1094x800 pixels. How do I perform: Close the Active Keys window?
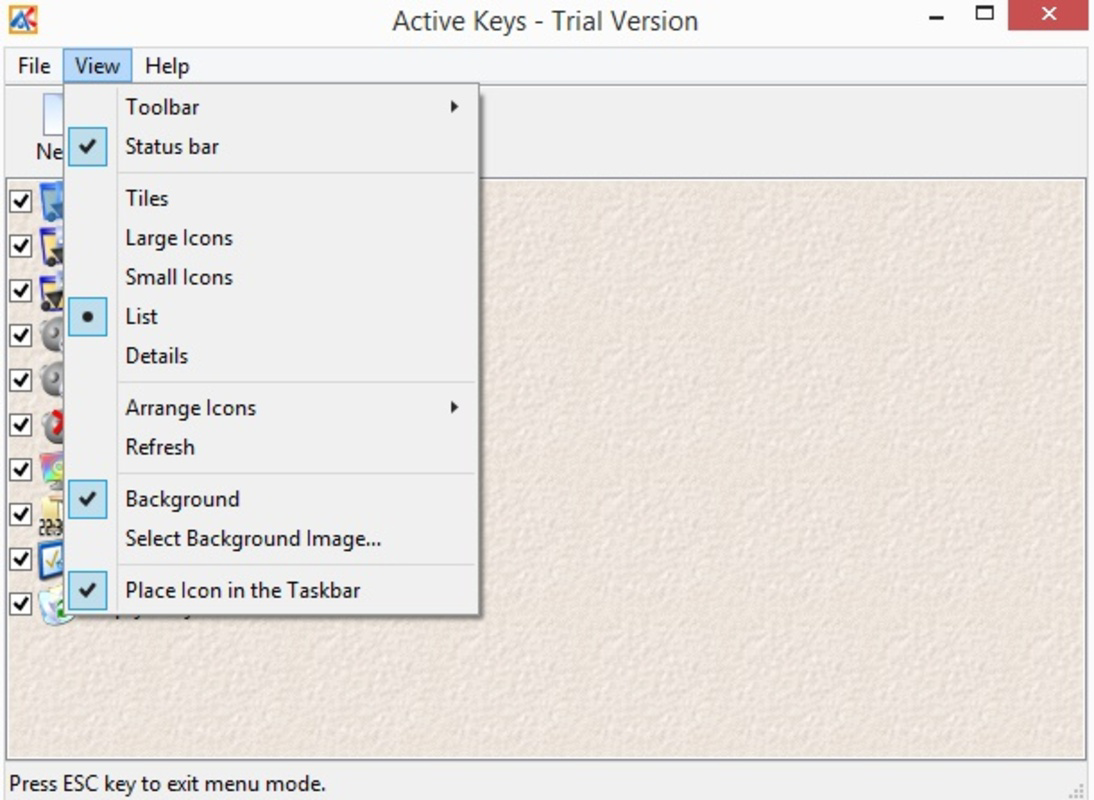(1048, 15)
